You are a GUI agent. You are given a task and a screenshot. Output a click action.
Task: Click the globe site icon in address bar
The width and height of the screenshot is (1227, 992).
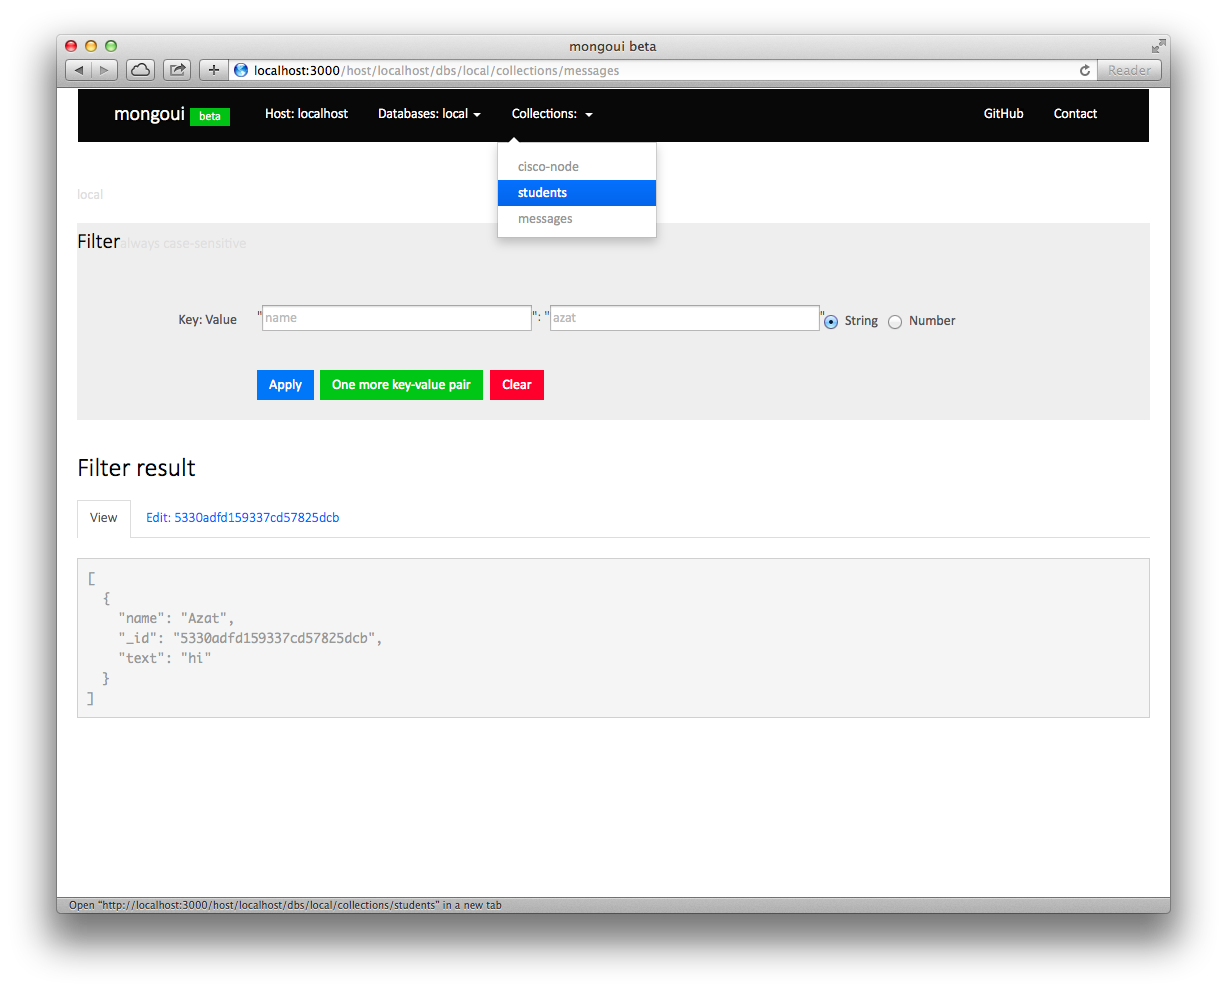tap(241, 70)
